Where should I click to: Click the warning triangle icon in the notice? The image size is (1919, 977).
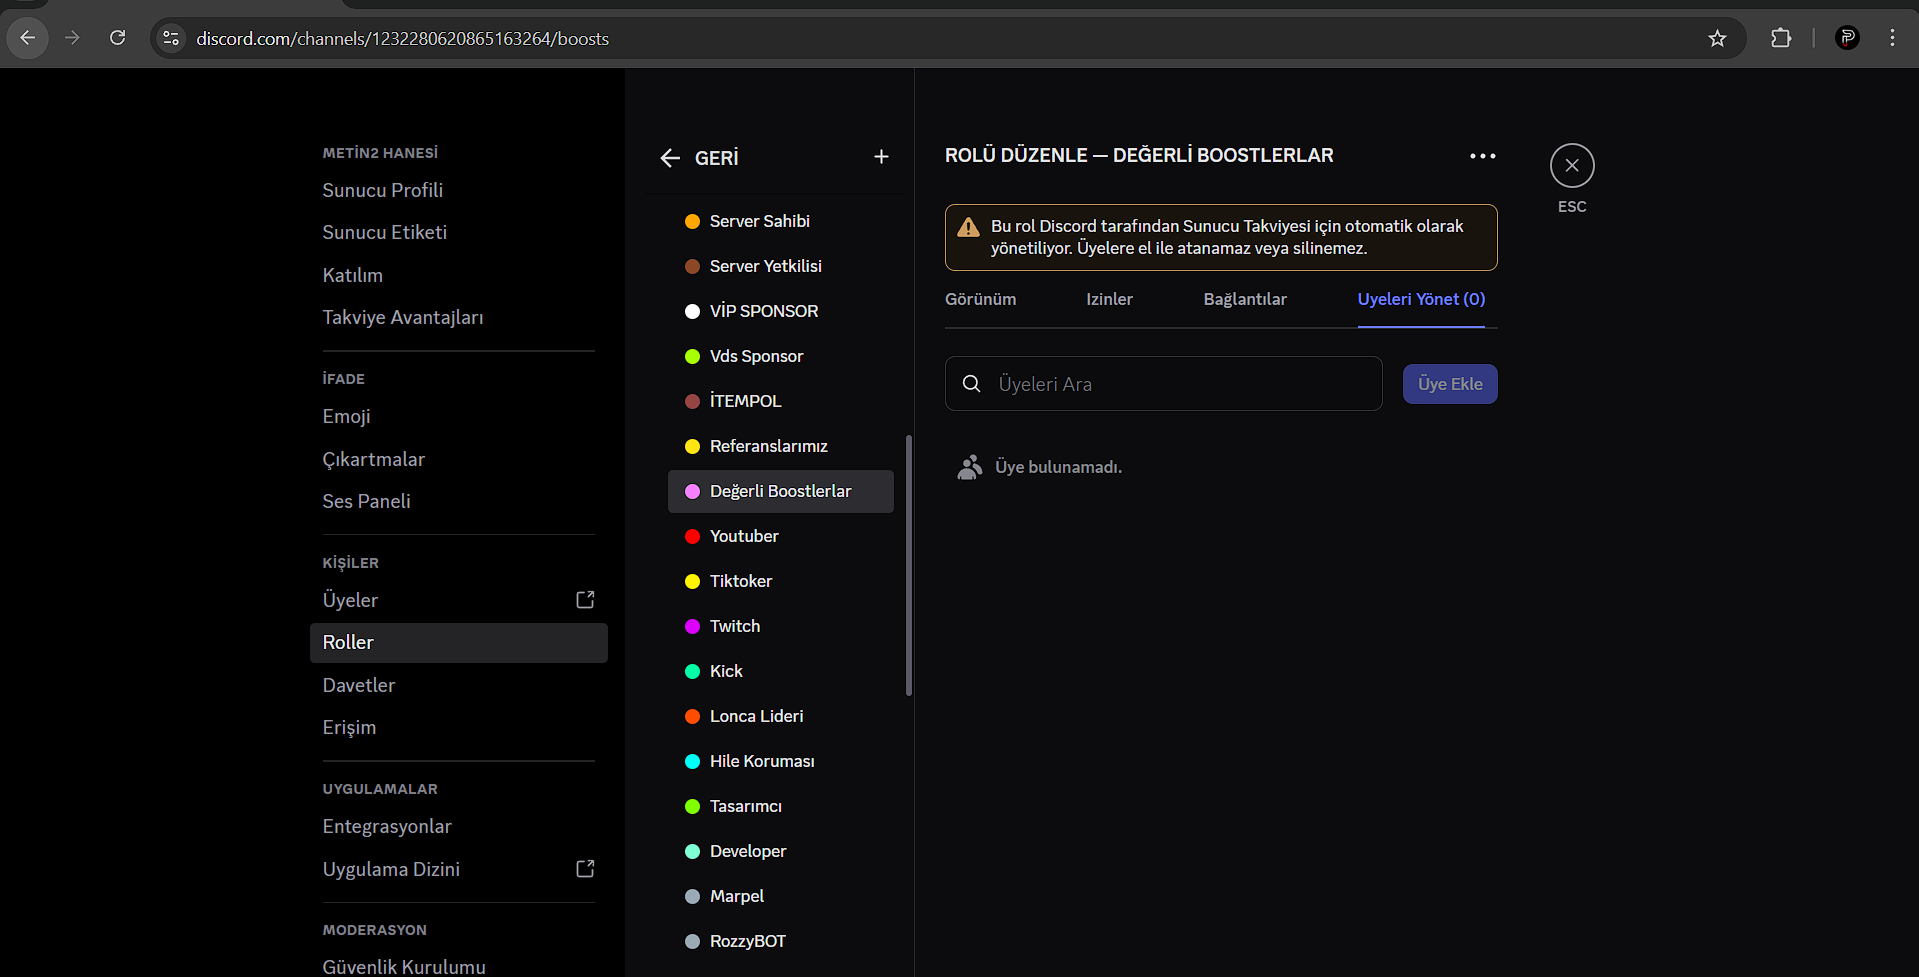(968, 227)
